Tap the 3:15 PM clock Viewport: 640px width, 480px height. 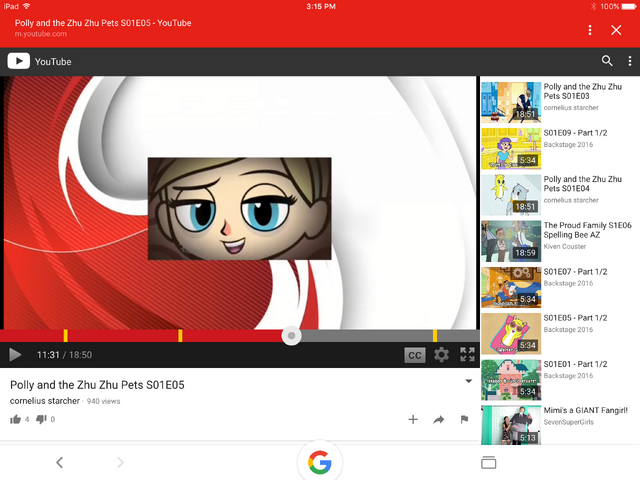[x=321, y=6]
